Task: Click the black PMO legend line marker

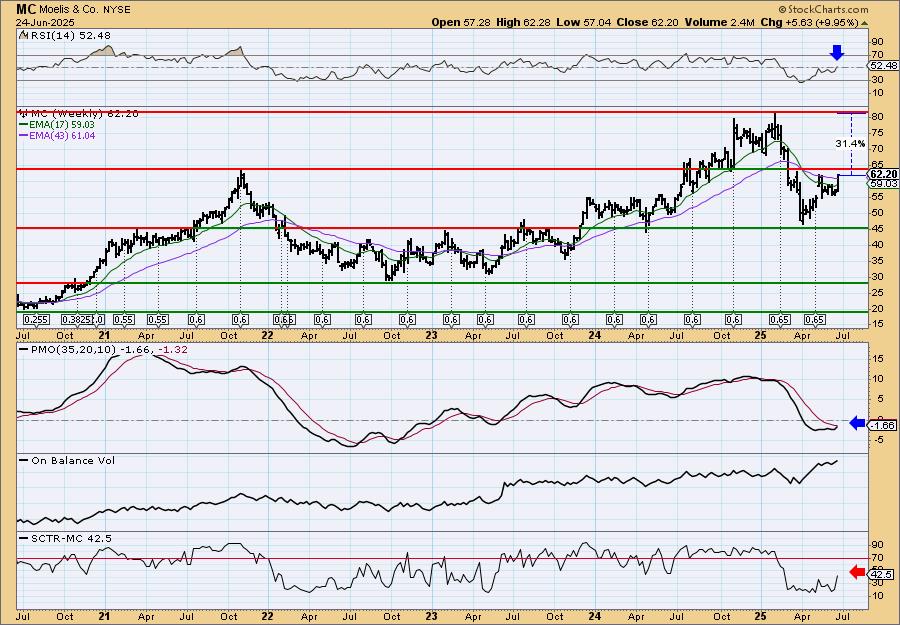Action: 23,350
